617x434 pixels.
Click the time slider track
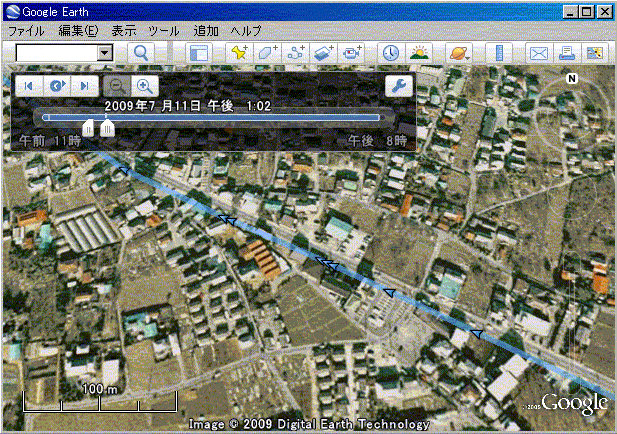(x=212, y=117)
